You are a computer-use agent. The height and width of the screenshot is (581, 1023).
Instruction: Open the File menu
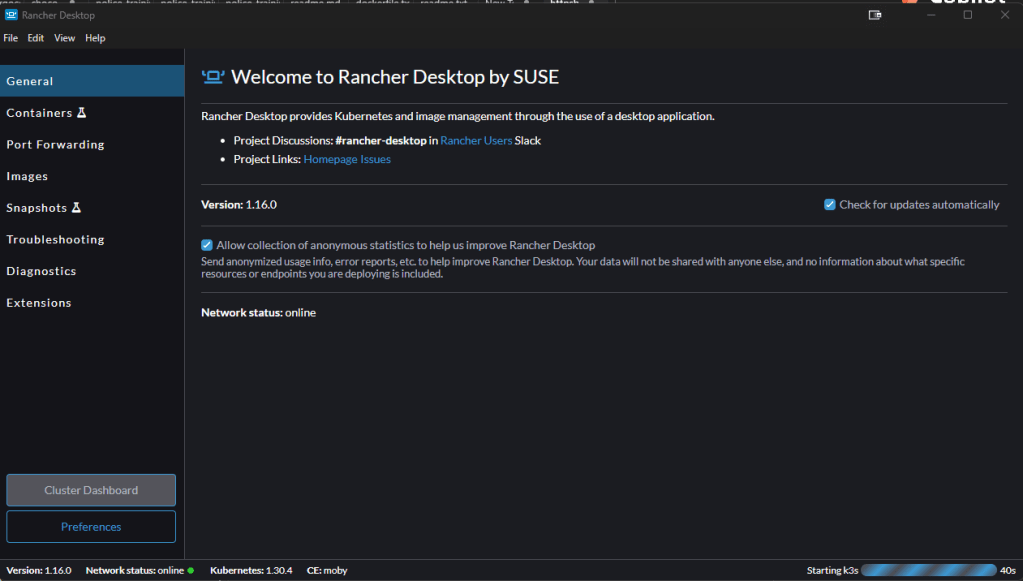click(x=10, y=38)
